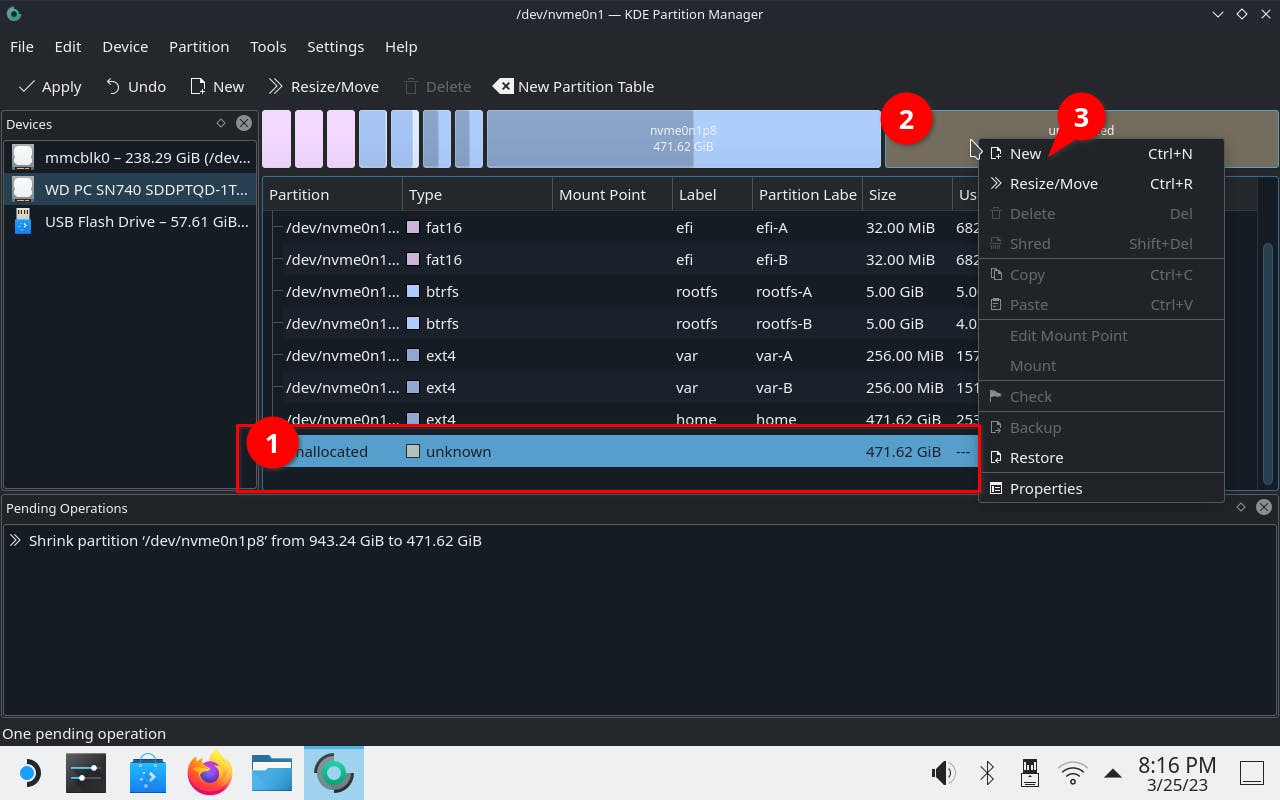
Task: Select nvme0n1p8 block in partition bar
Action: [x=683, y=139]
